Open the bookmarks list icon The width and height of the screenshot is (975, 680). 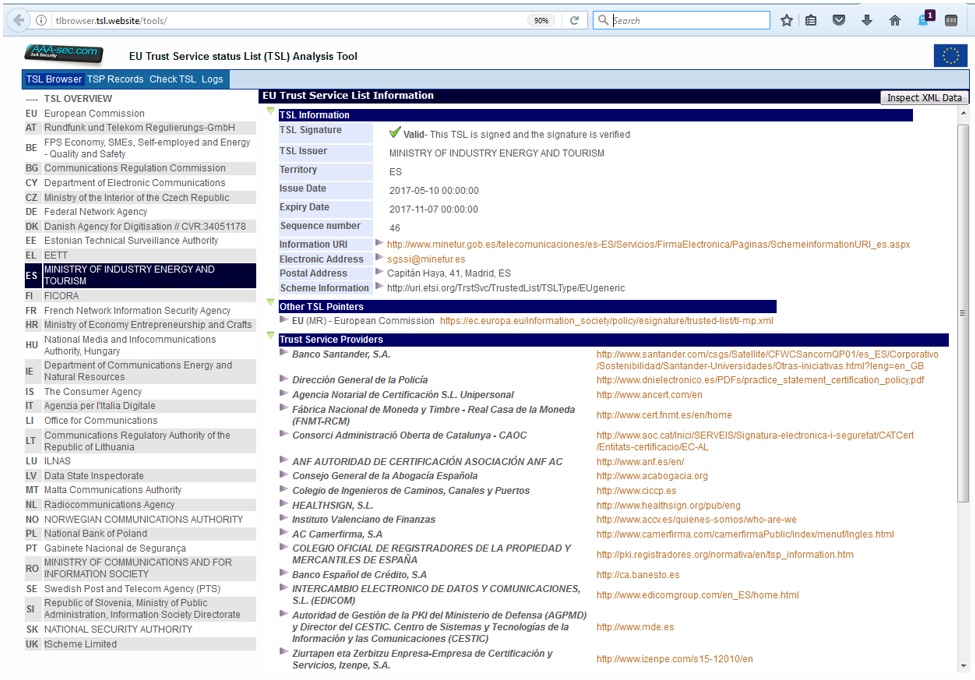(811, 21)
